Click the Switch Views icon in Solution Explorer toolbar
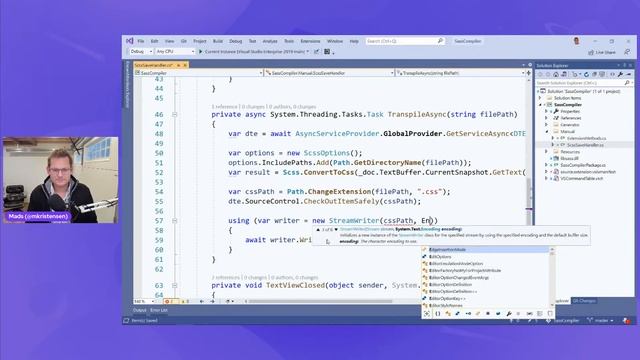Image resolution: width=640 pixels, height=360 pixels. pos(564,74)
